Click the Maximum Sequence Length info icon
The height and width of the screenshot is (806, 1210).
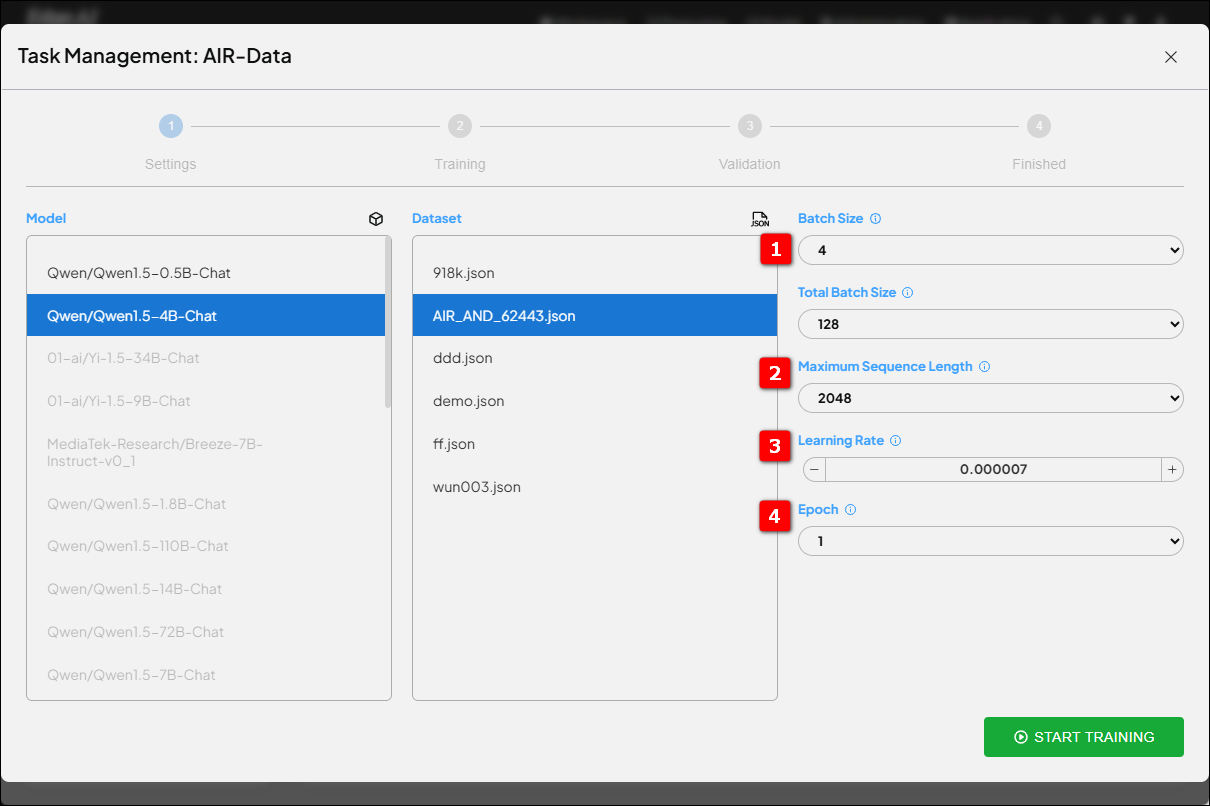click(984, 367)
